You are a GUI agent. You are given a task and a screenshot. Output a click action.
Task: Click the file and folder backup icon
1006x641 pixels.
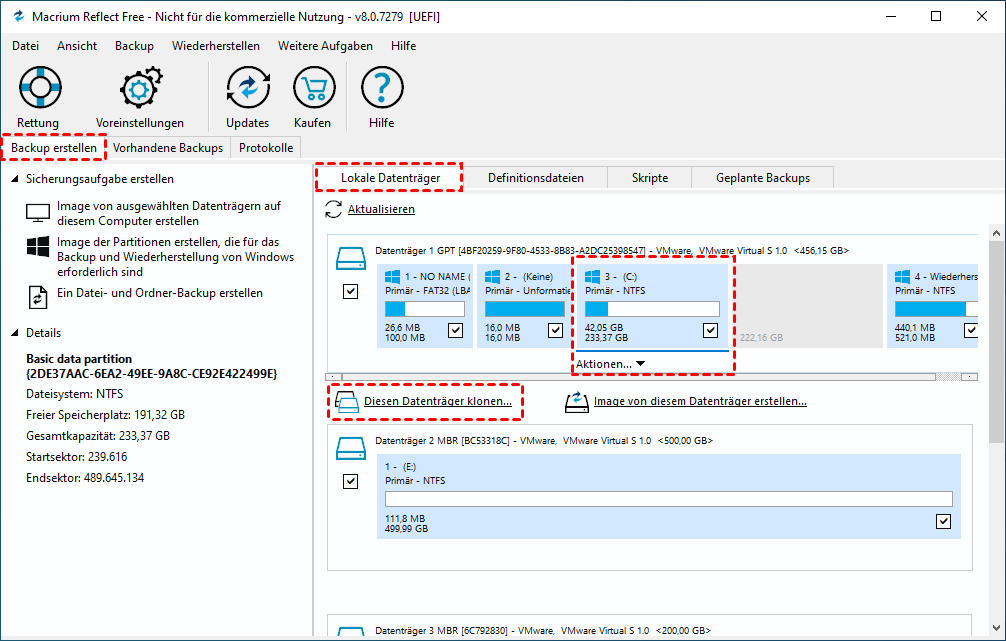[38, 298]
